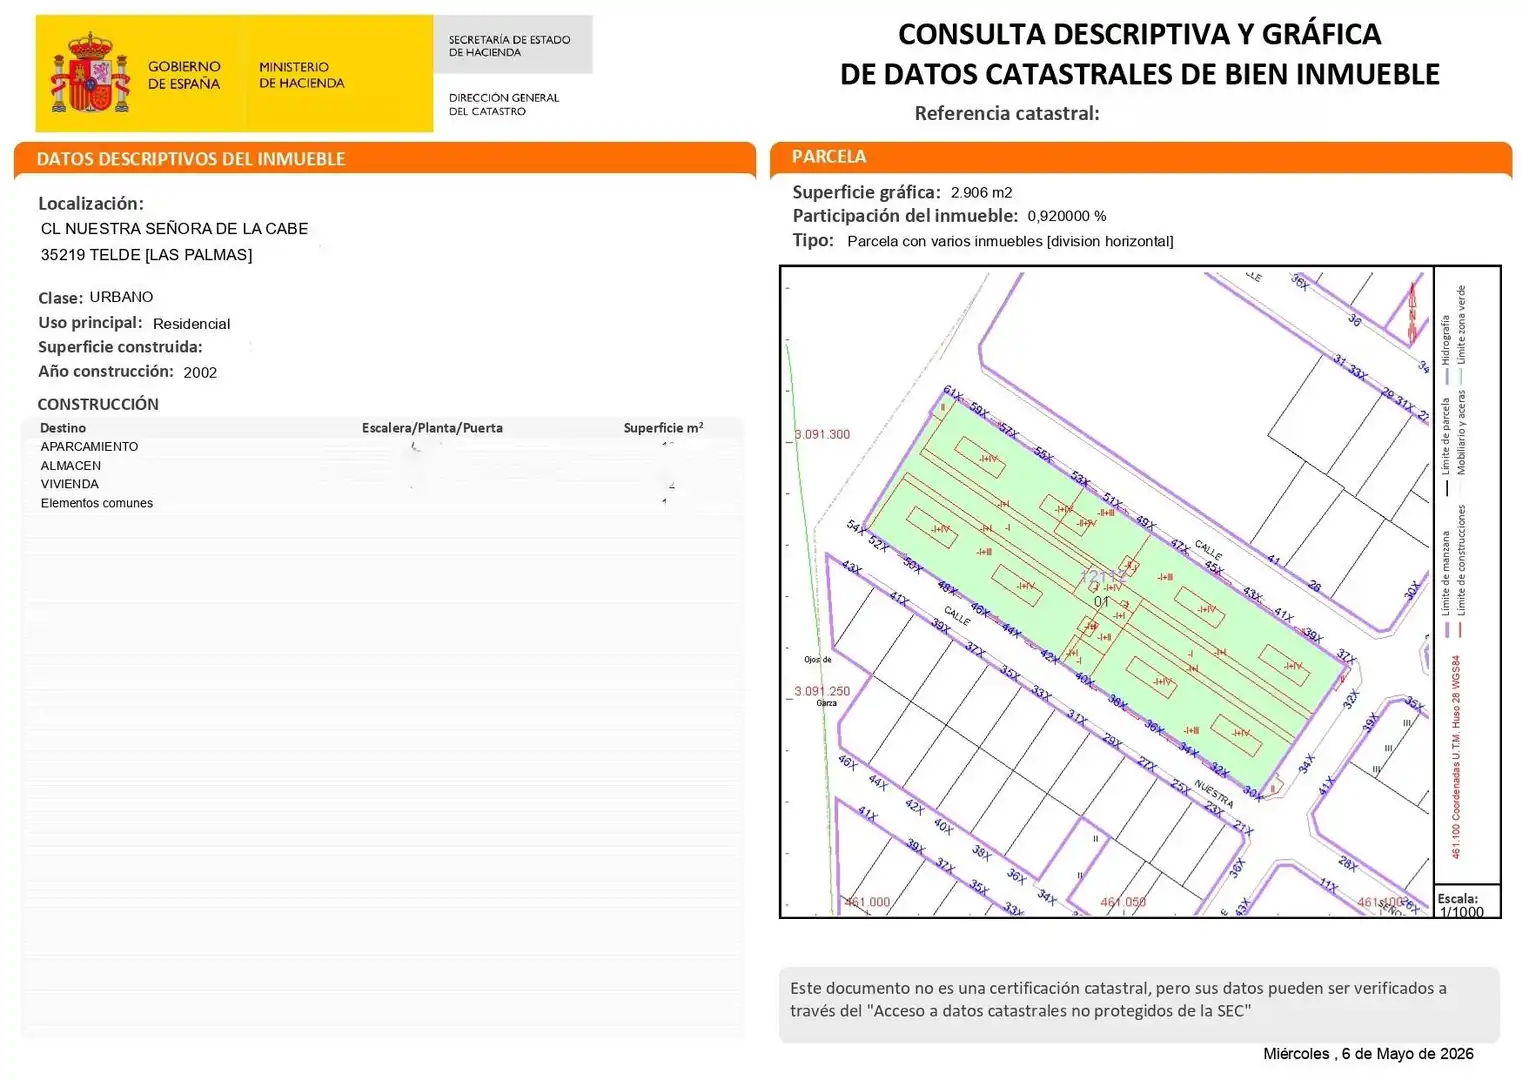Click the Superficie gráfica label
Viewport: 1529px width, 1080px height.
tap(866, 192)
